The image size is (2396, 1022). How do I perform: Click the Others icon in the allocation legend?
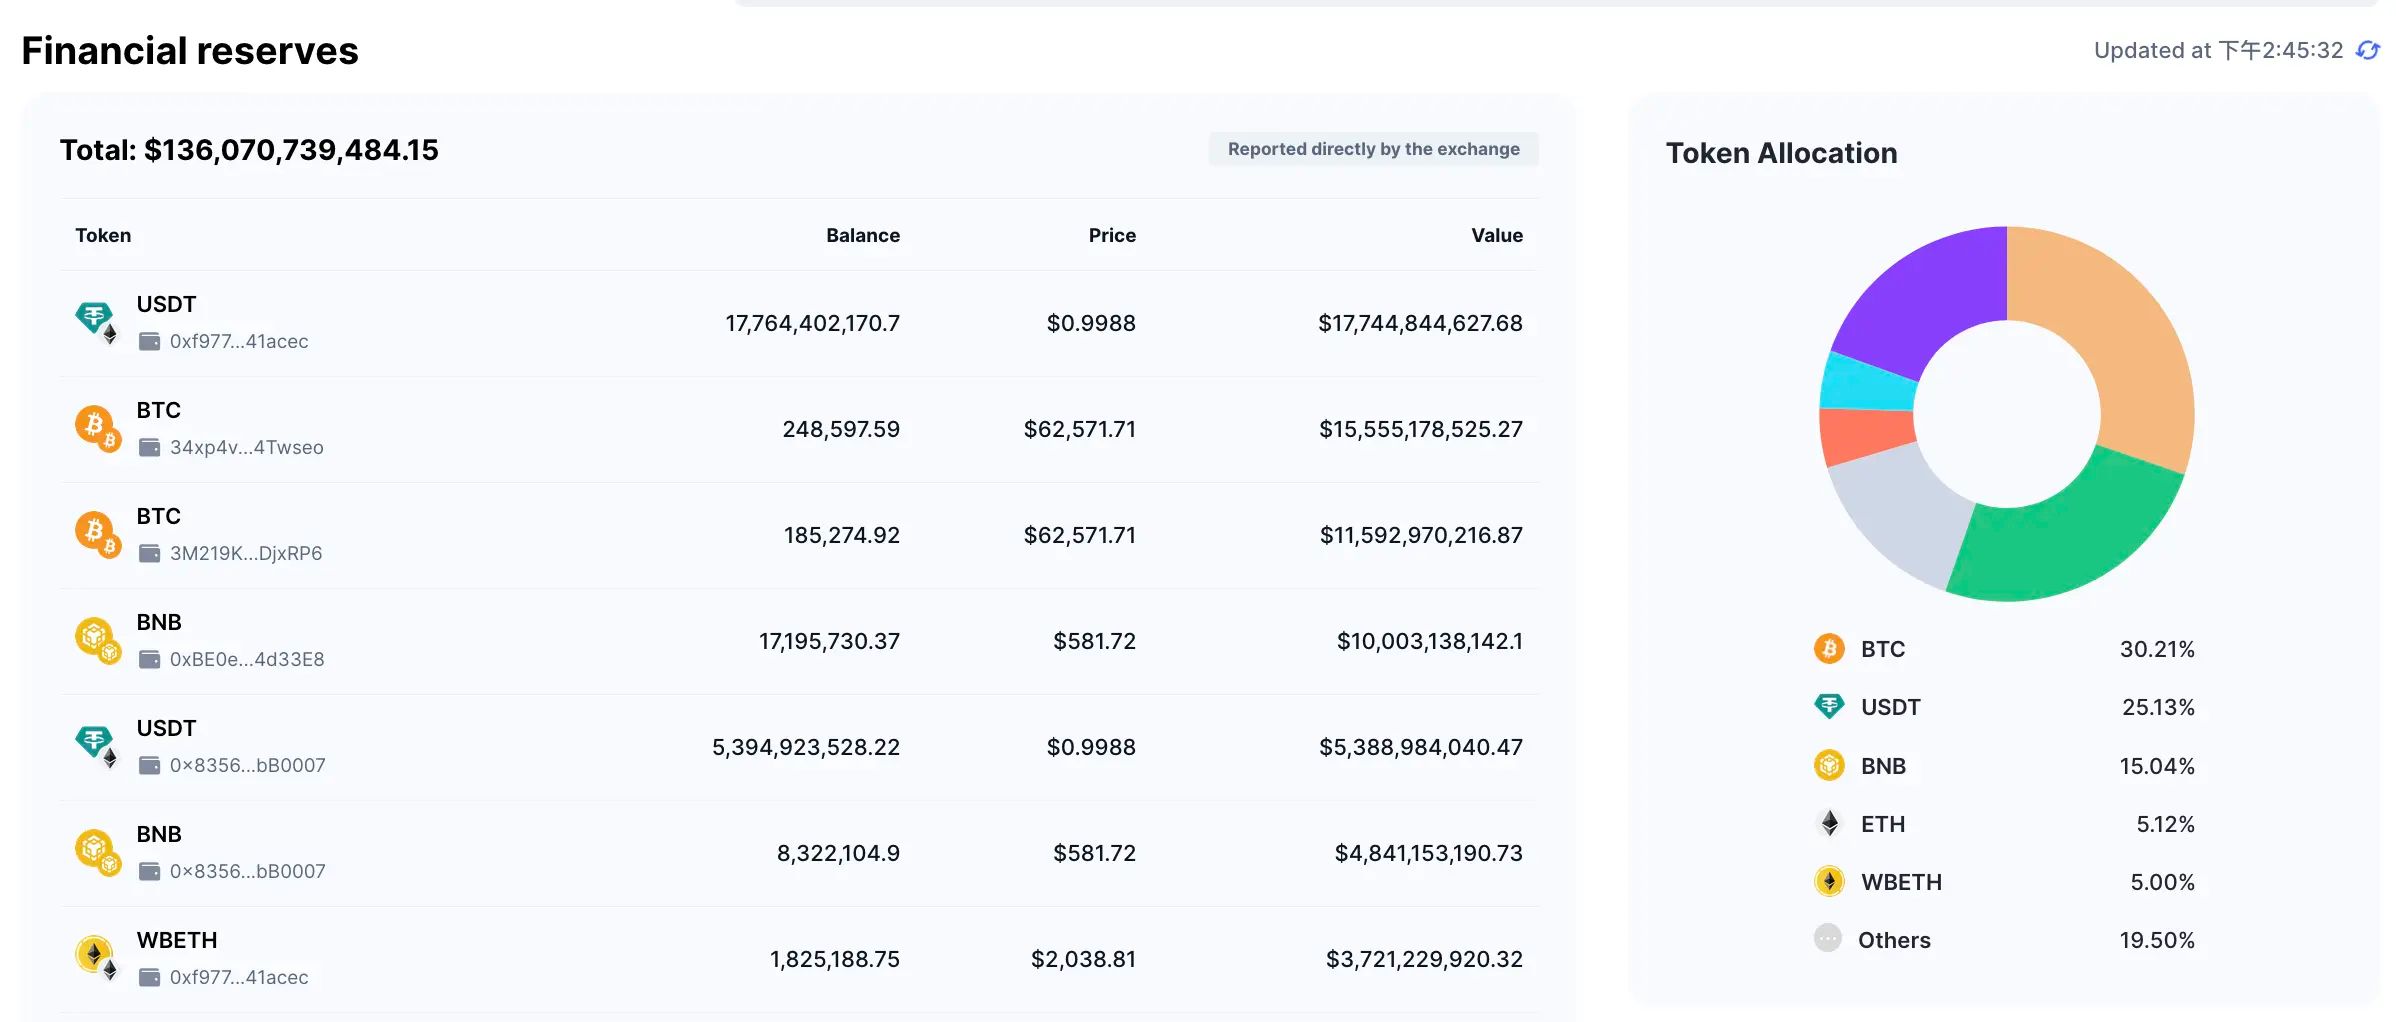click(x=1828, y=939)
